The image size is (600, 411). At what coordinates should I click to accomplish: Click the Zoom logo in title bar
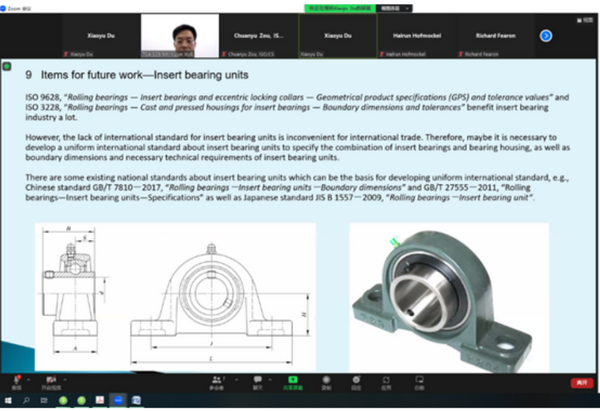[x=3, y=8]
